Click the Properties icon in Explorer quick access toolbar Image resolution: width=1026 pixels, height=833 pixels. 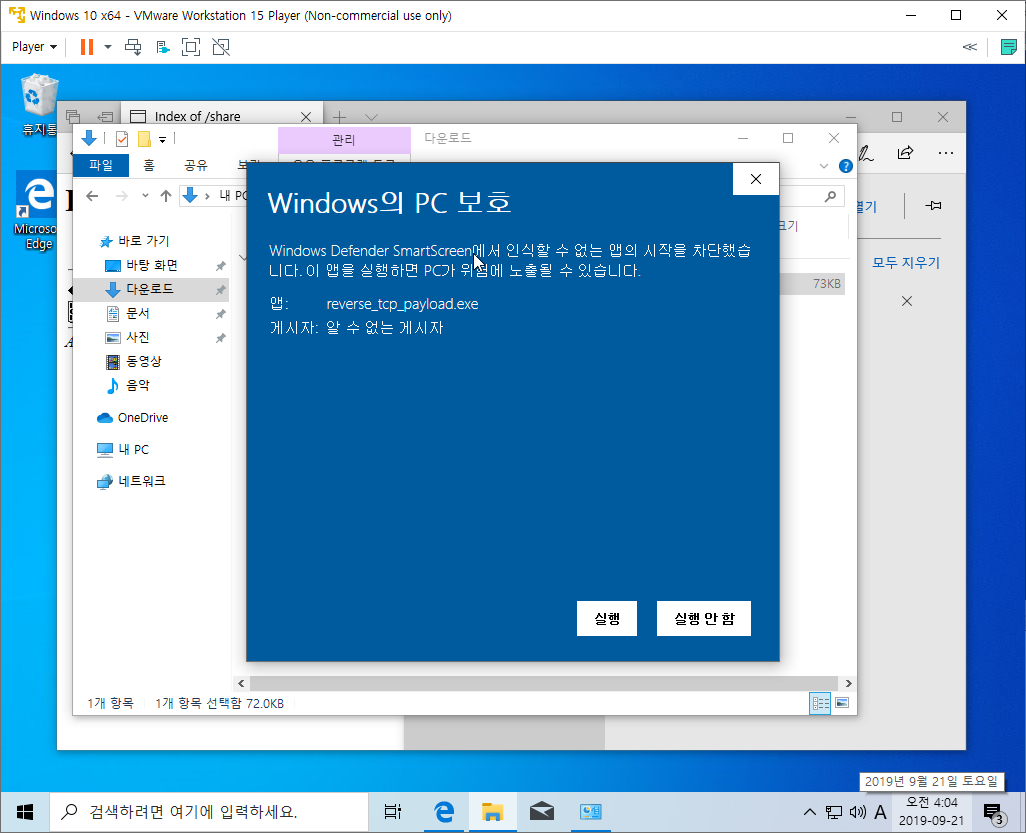pos(122,139)
